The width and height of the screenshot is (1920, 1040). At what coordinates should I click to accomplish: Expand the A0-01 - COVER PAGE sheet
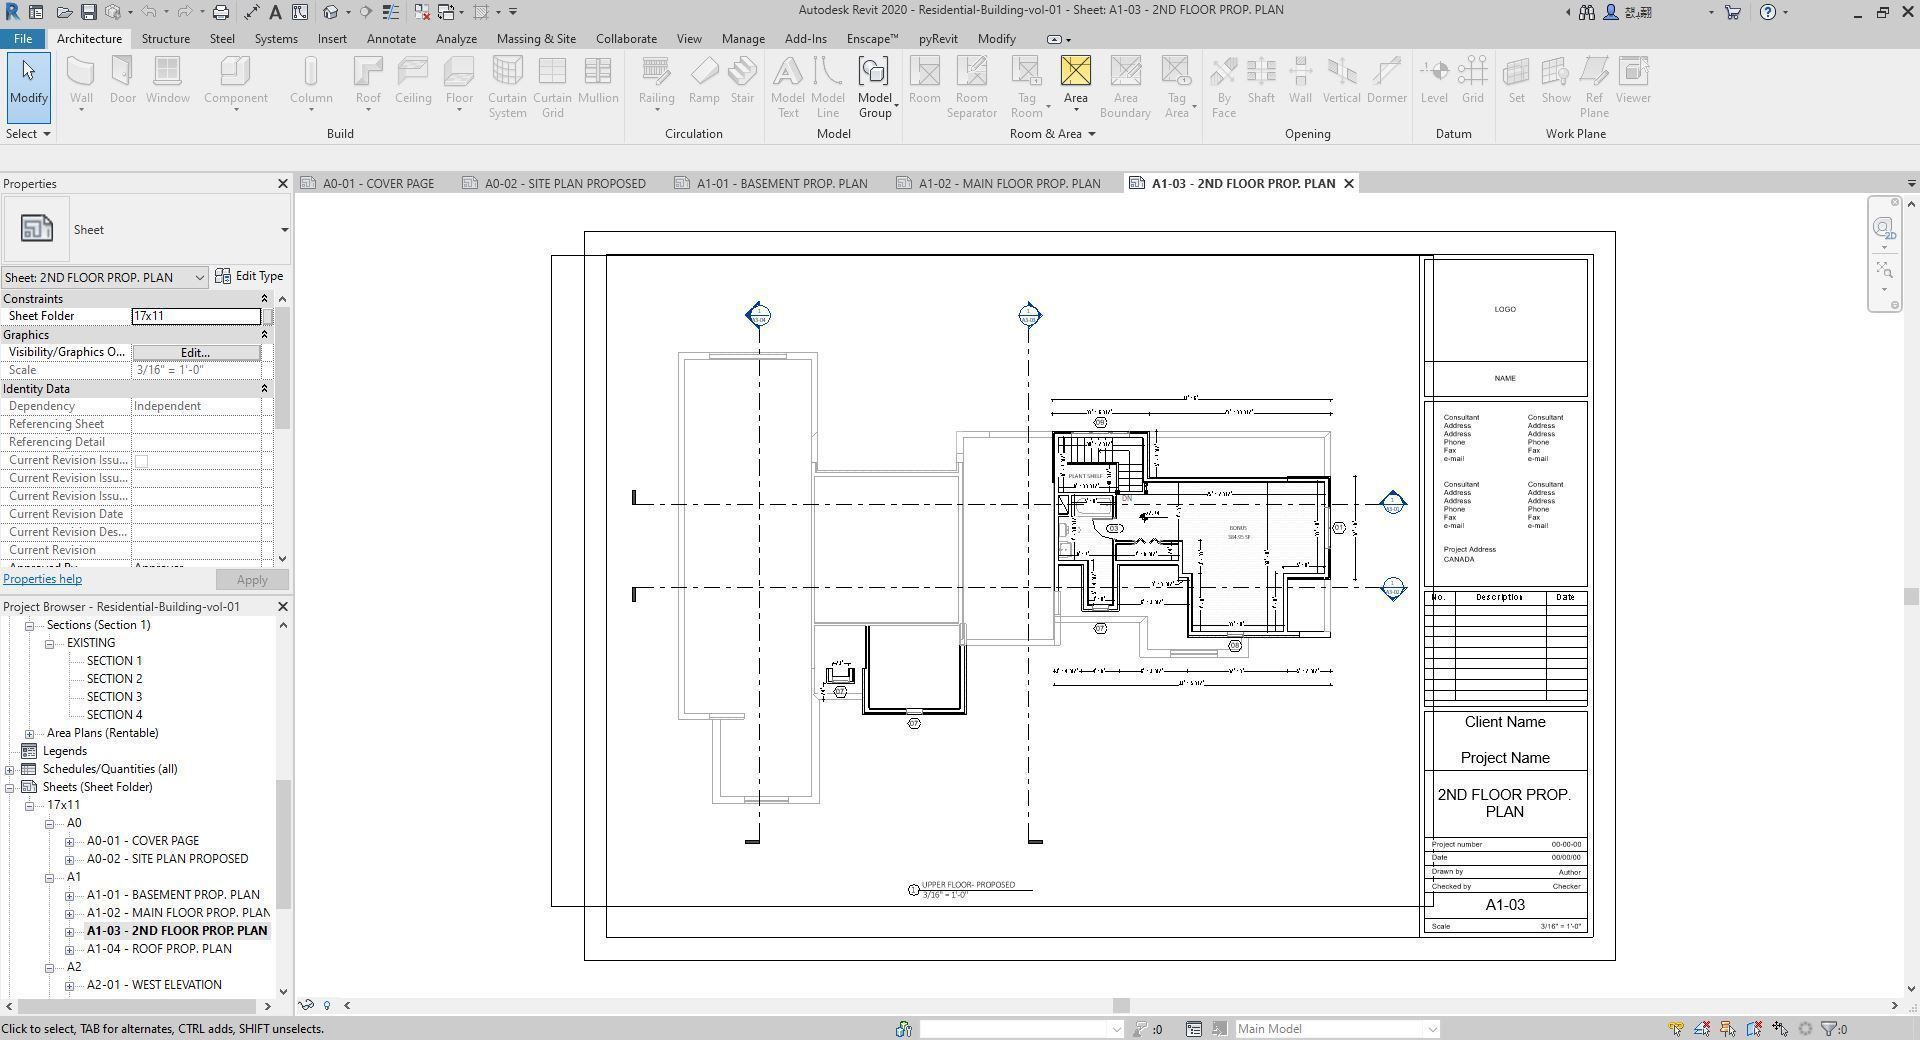pos(69,841)
